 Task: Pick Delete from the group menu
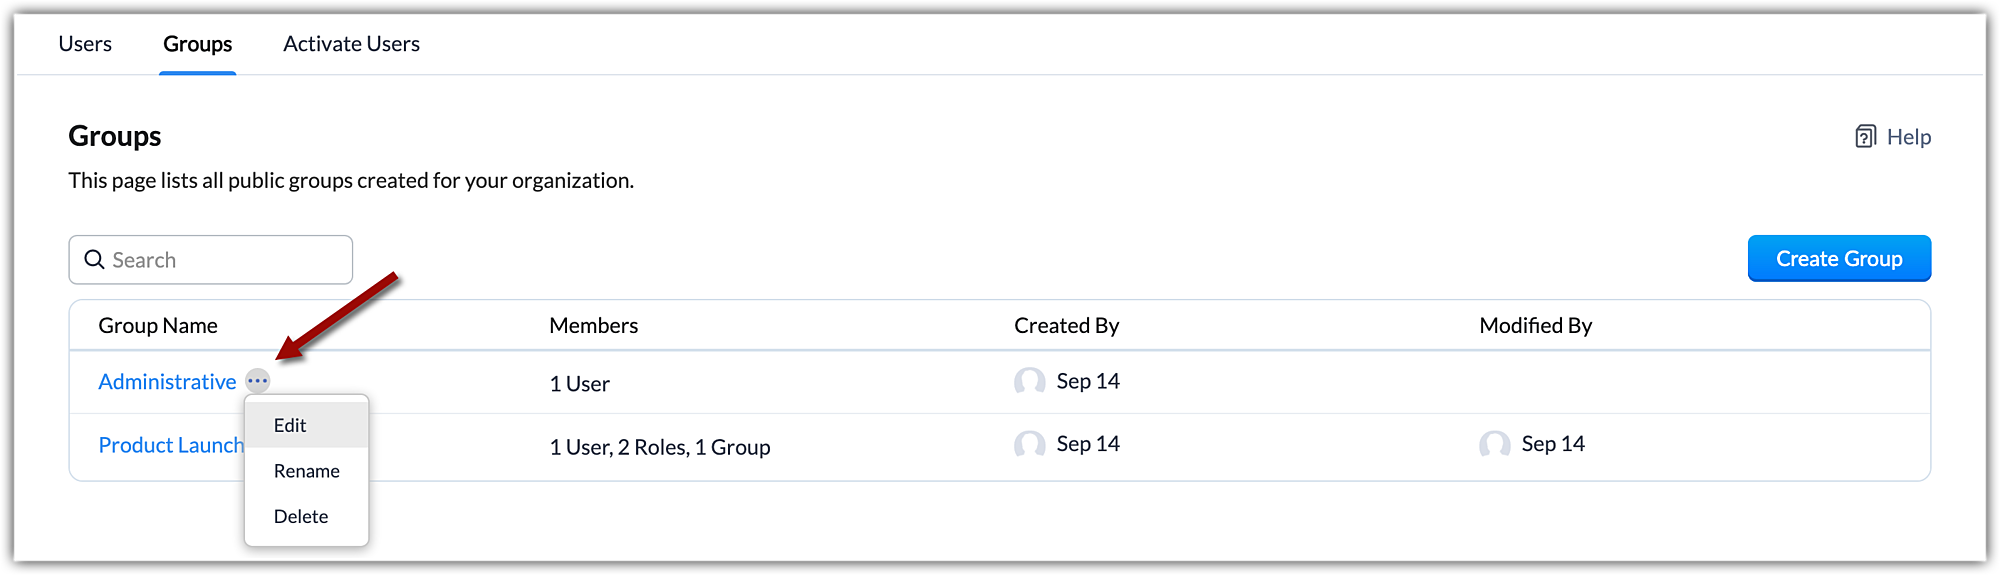(301, 517)
